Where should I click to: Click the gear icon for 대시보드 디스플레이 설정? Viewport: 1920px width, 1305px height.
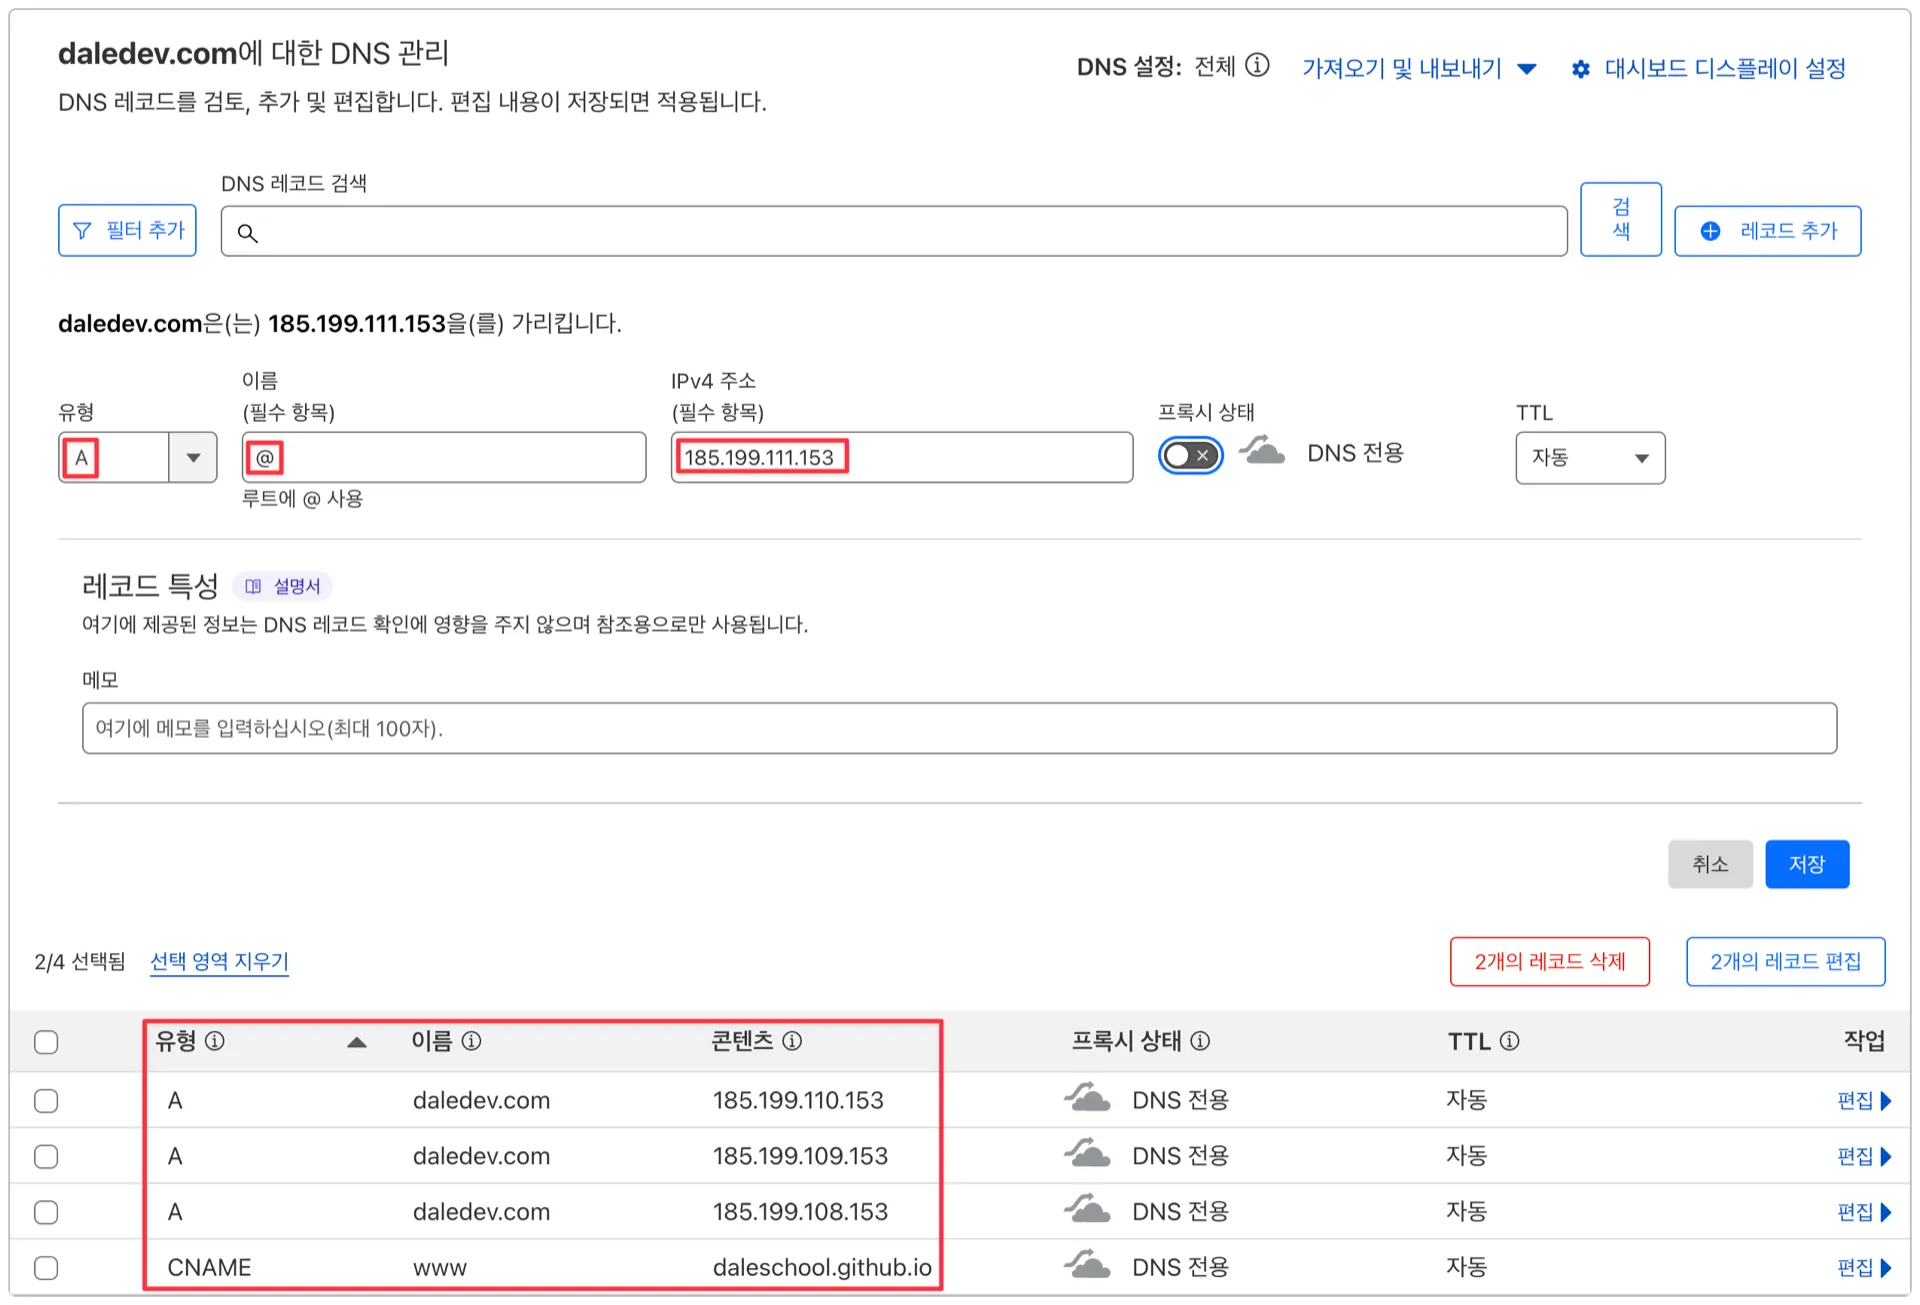pos(1581,68)
